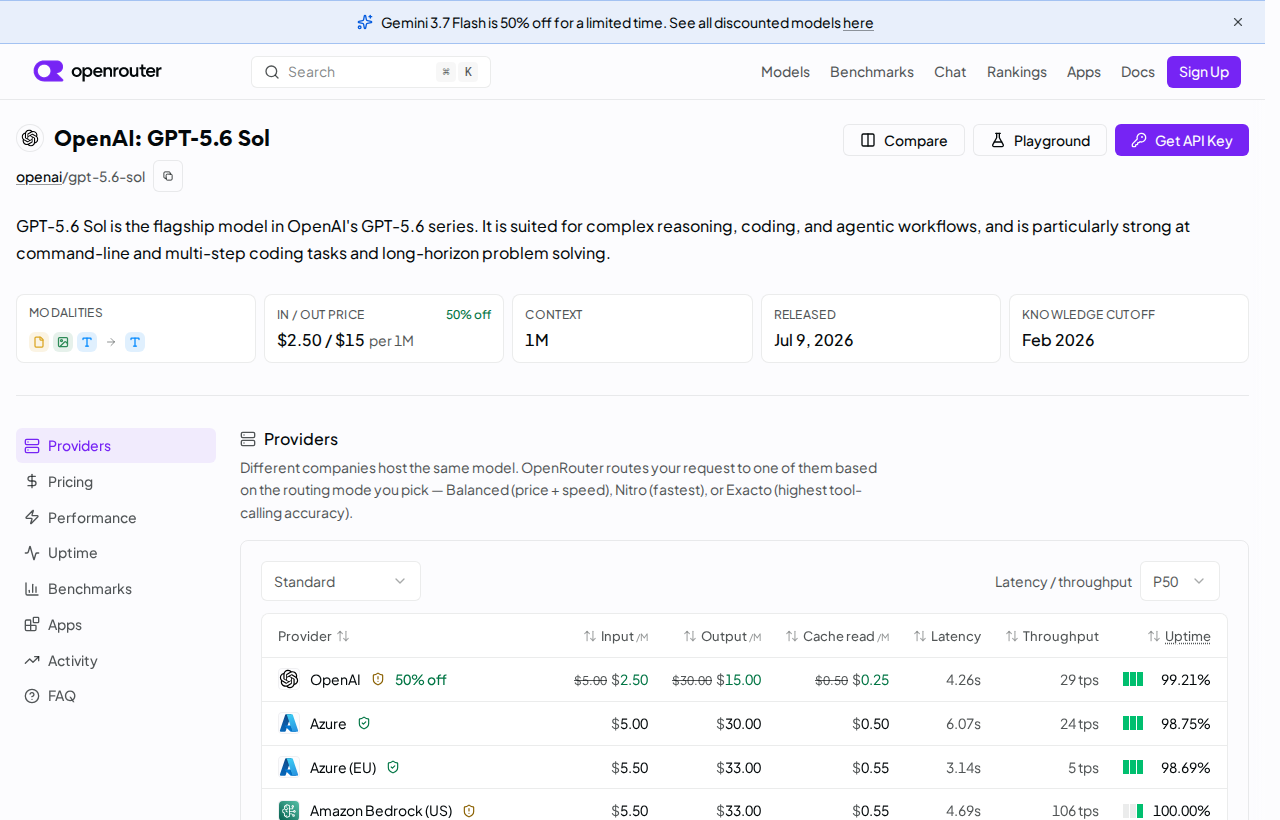Viewport: 1280px width, 820px height.
Task: Click the Azure (EU) provider logo
Action: tap(289, 767)
